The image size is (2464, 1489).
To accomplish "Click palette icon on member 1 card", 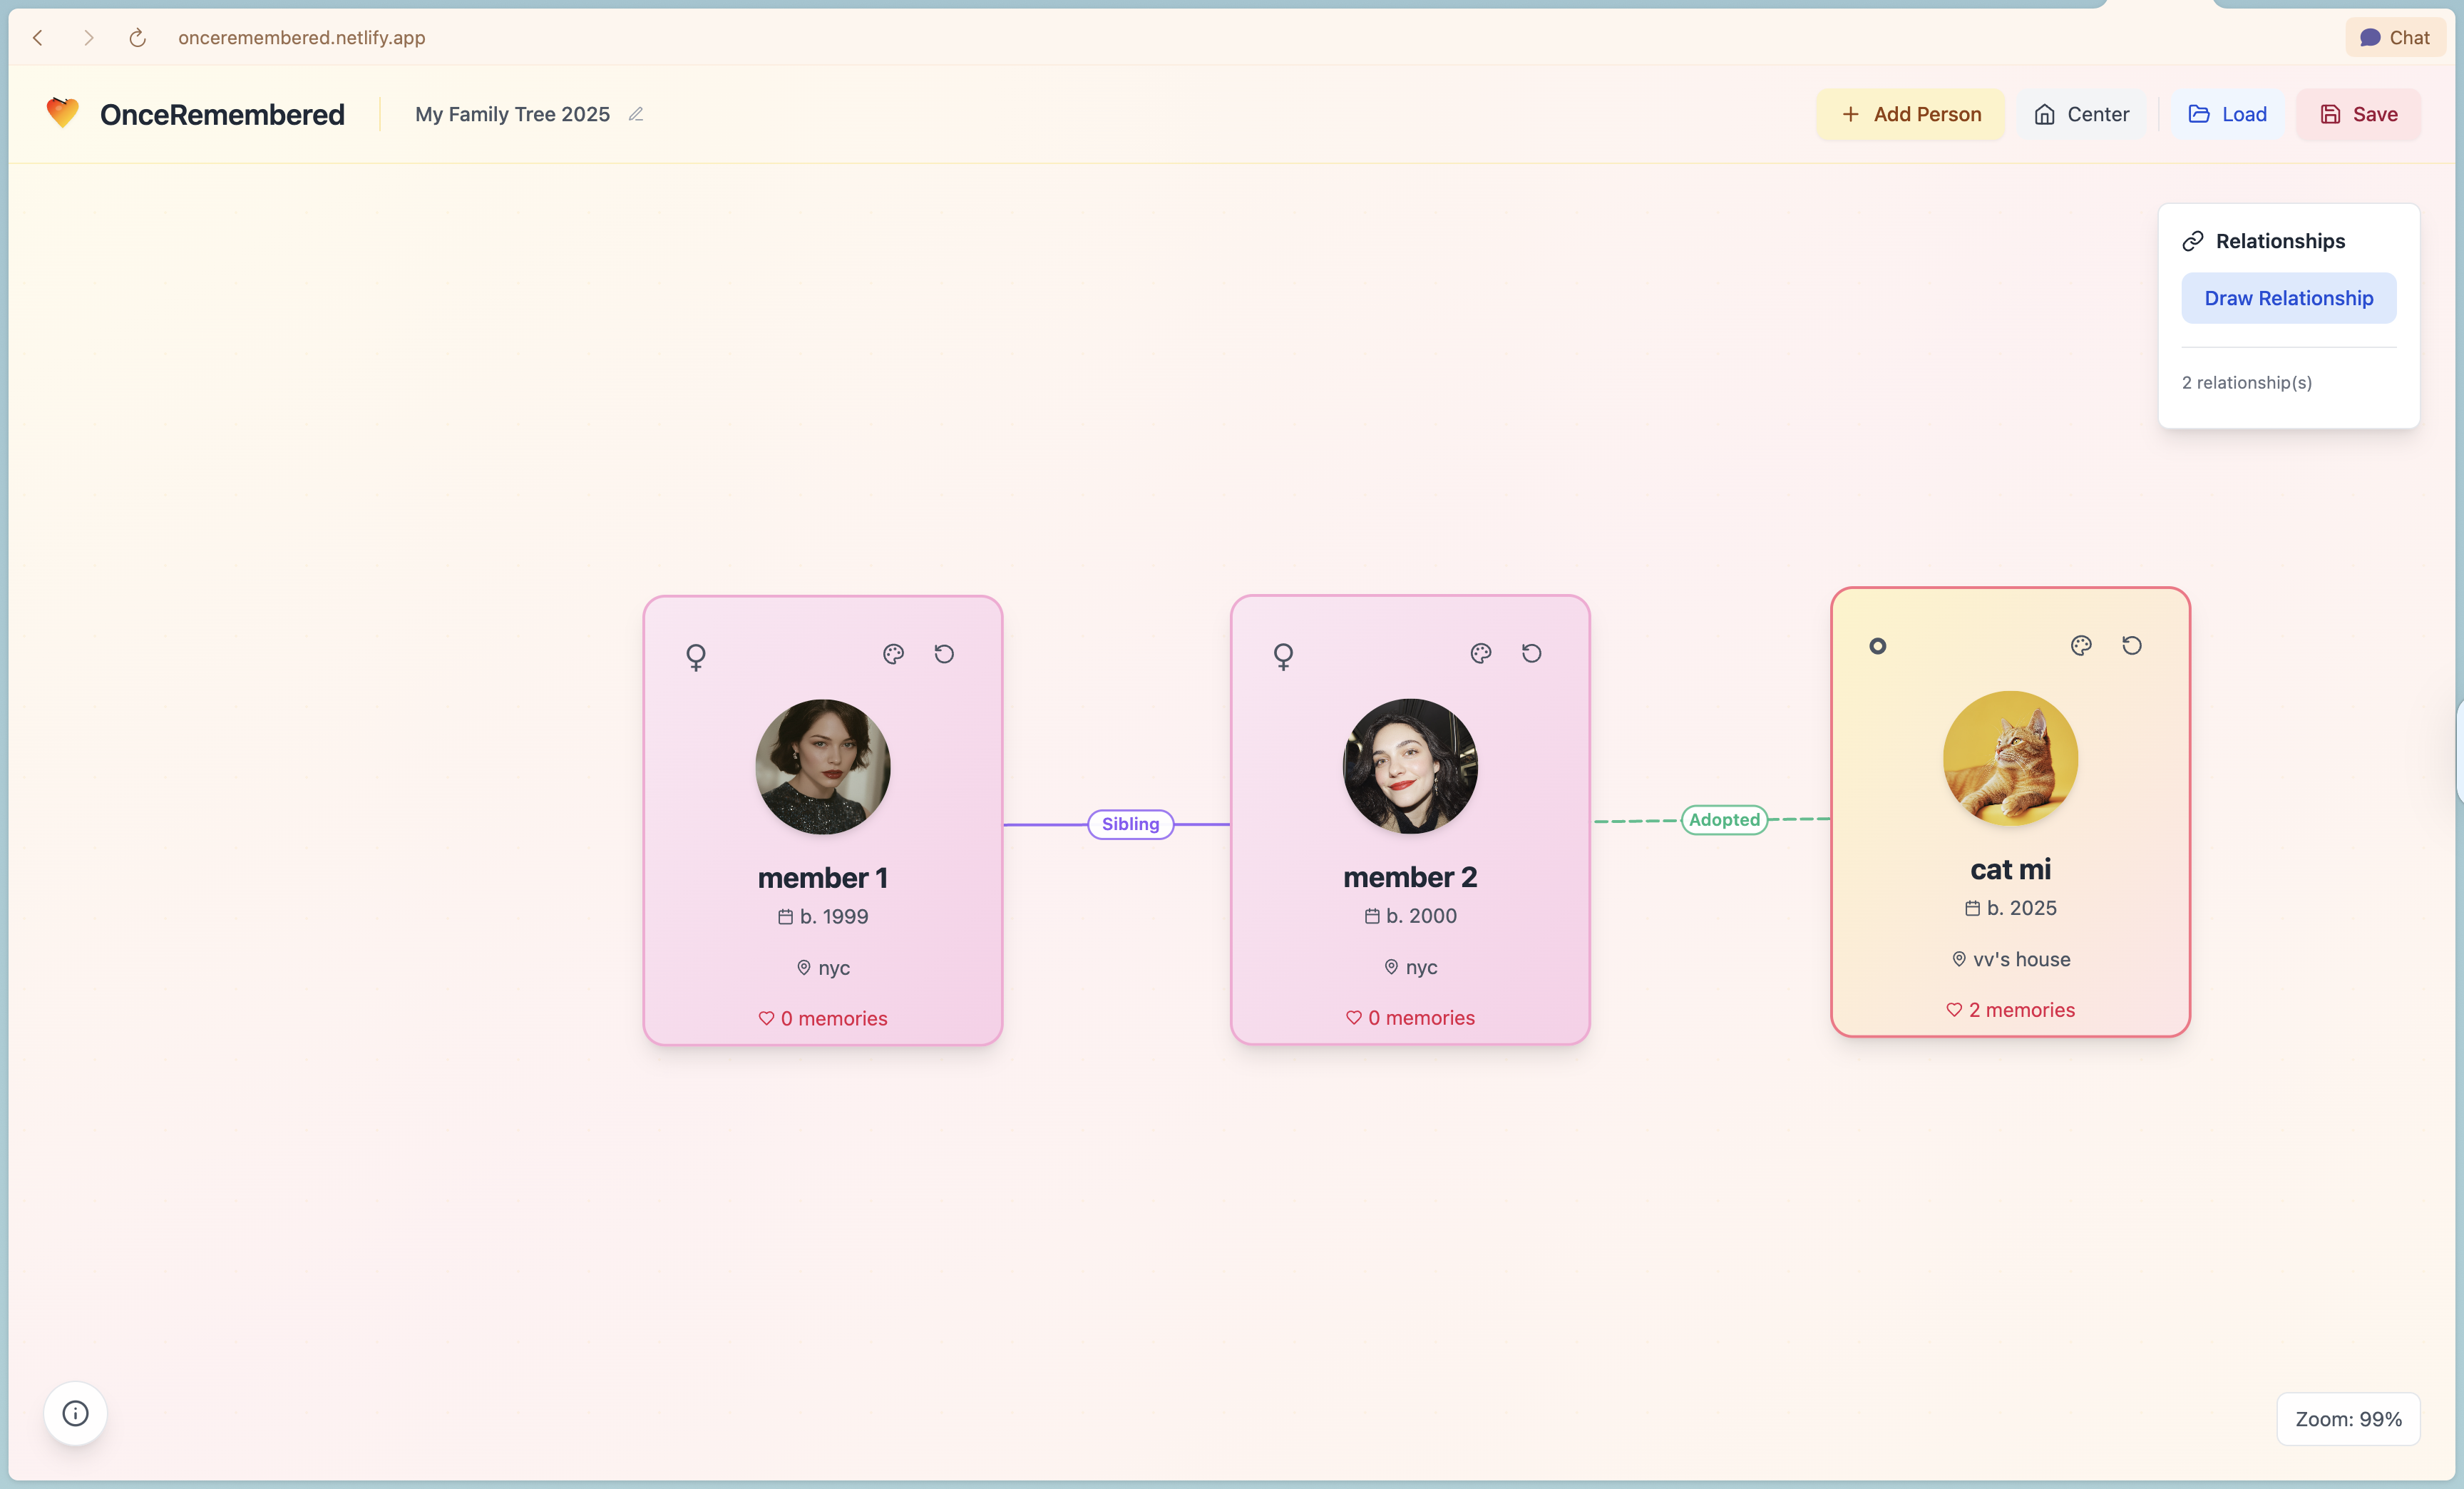I will coord(893,654).
